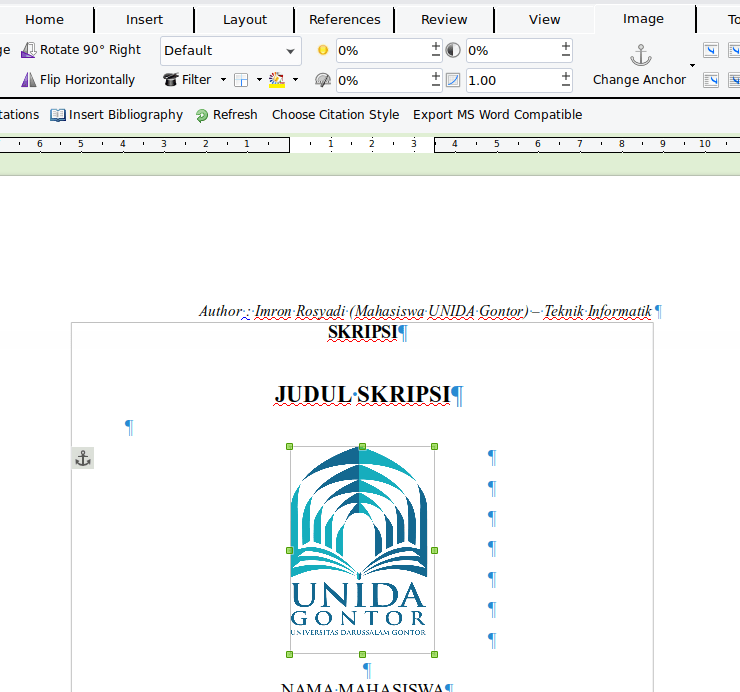
Task: Click the area fill color icon
Action: tap(277, 80)
